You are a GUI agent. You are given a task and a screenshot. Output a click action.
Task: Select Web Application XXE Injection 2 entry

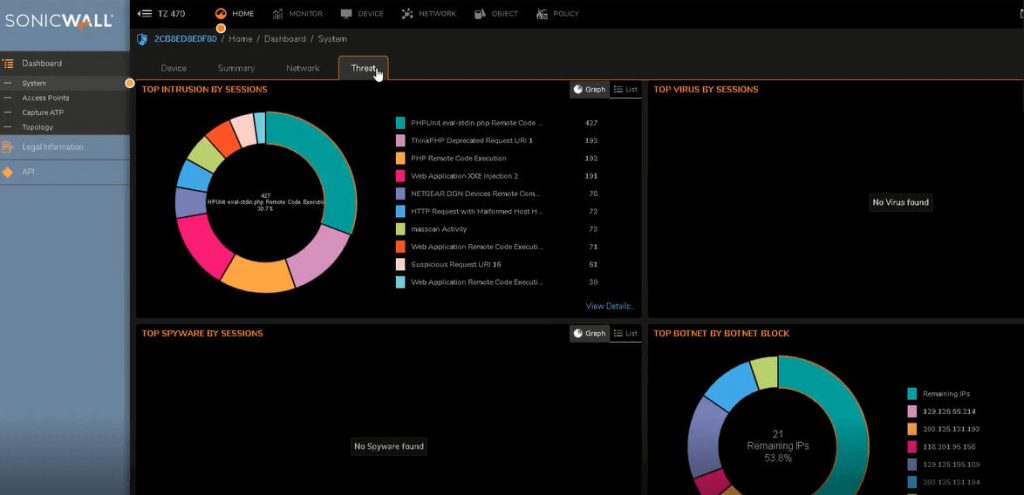pos(464,176)
